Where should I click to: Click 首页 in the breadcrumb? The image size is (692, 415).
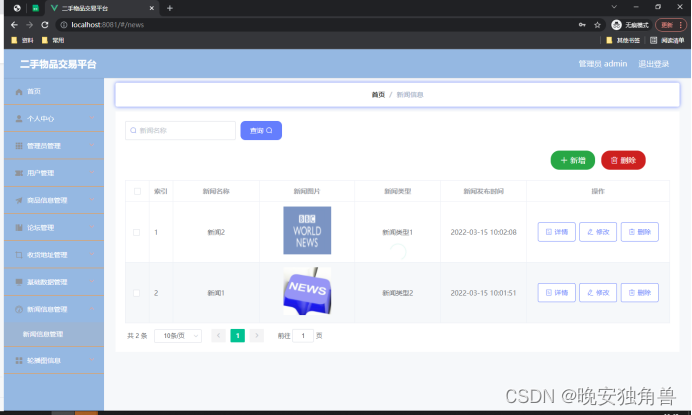pyautogui.click(x=378, y=94)
